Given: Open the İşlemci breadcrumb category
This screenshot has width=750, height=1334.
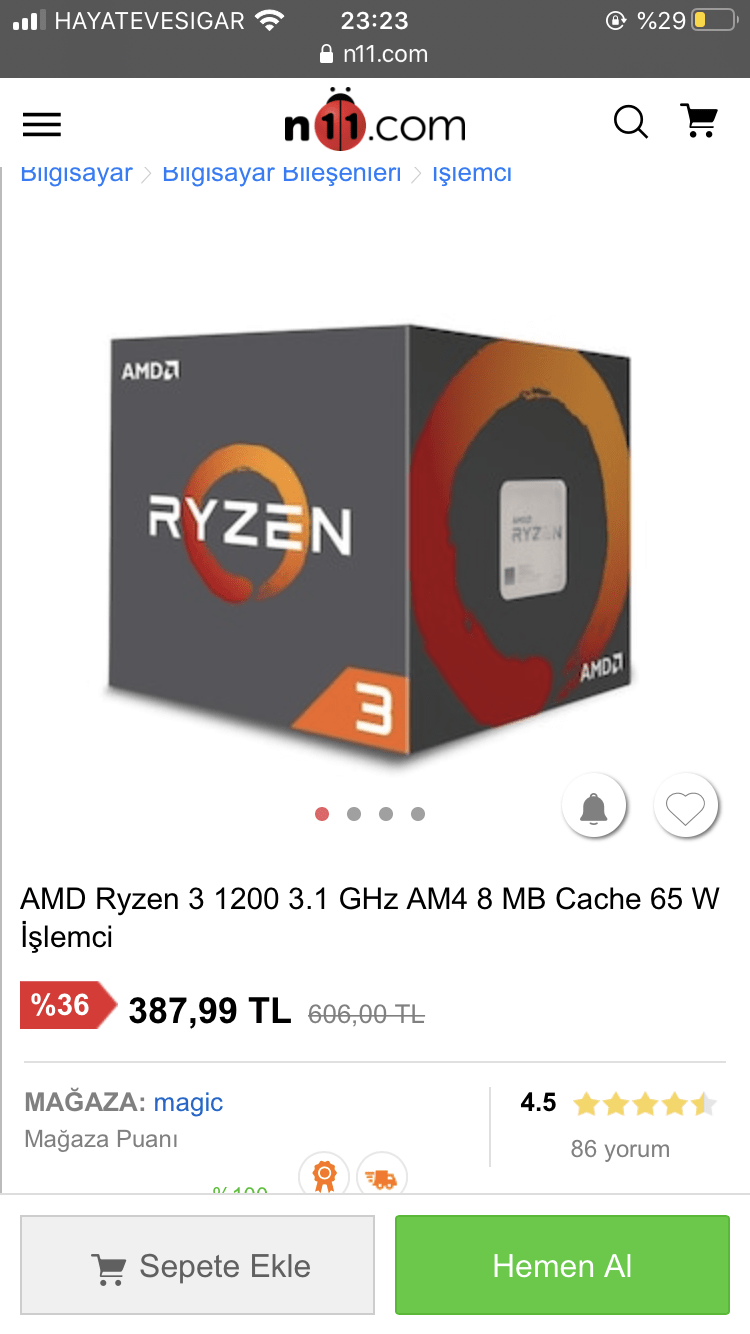Looking at the screenshot, I should tap(472, 173).
